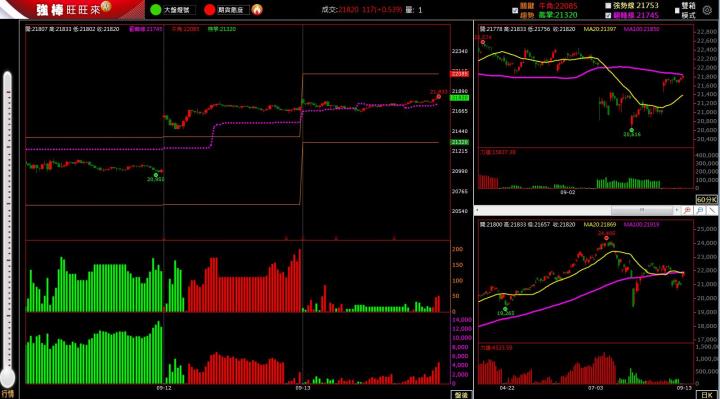This screenshot has height=399, width=720.
Task: Click the gold badge on 強棒旺旺來 logo
Action: click(106, 6)
